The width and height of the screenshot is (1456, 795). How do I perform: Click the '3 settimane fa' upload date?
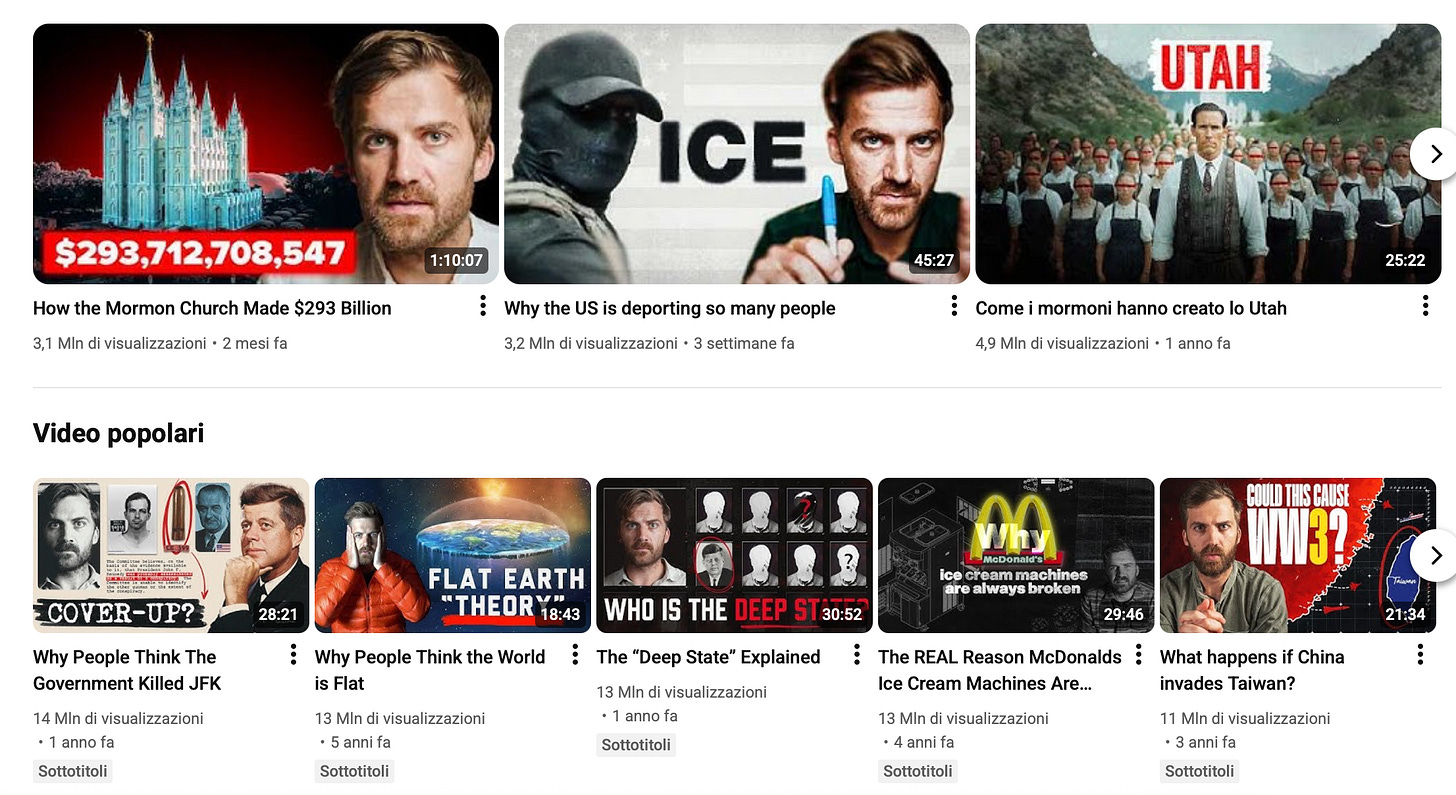pyautogui.click(x=744, y=343)
